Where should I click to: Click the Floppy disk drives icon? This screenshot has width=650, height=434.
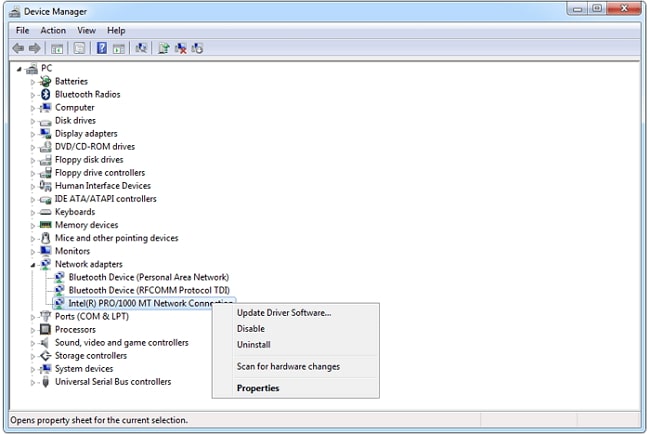(x=45, y=160)
